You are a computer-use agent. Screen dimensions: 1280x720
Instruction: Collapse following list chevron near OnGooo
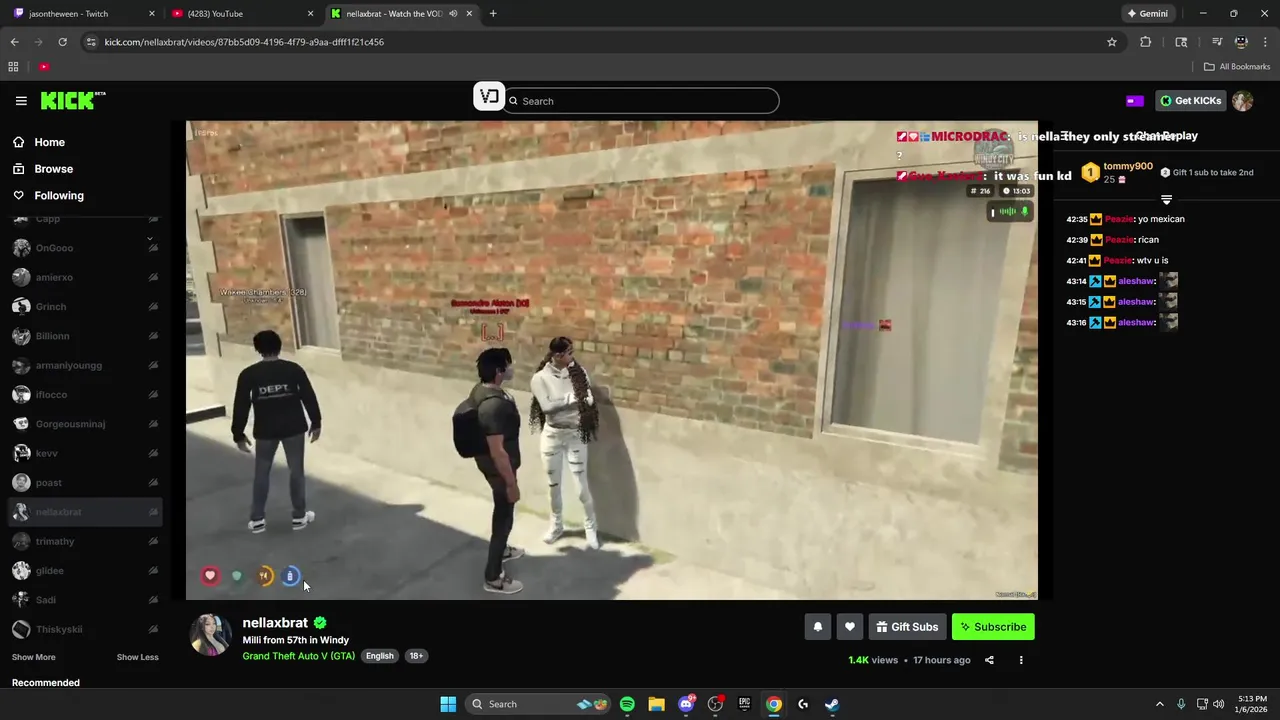pyautogui.click(x=150, y=239)
